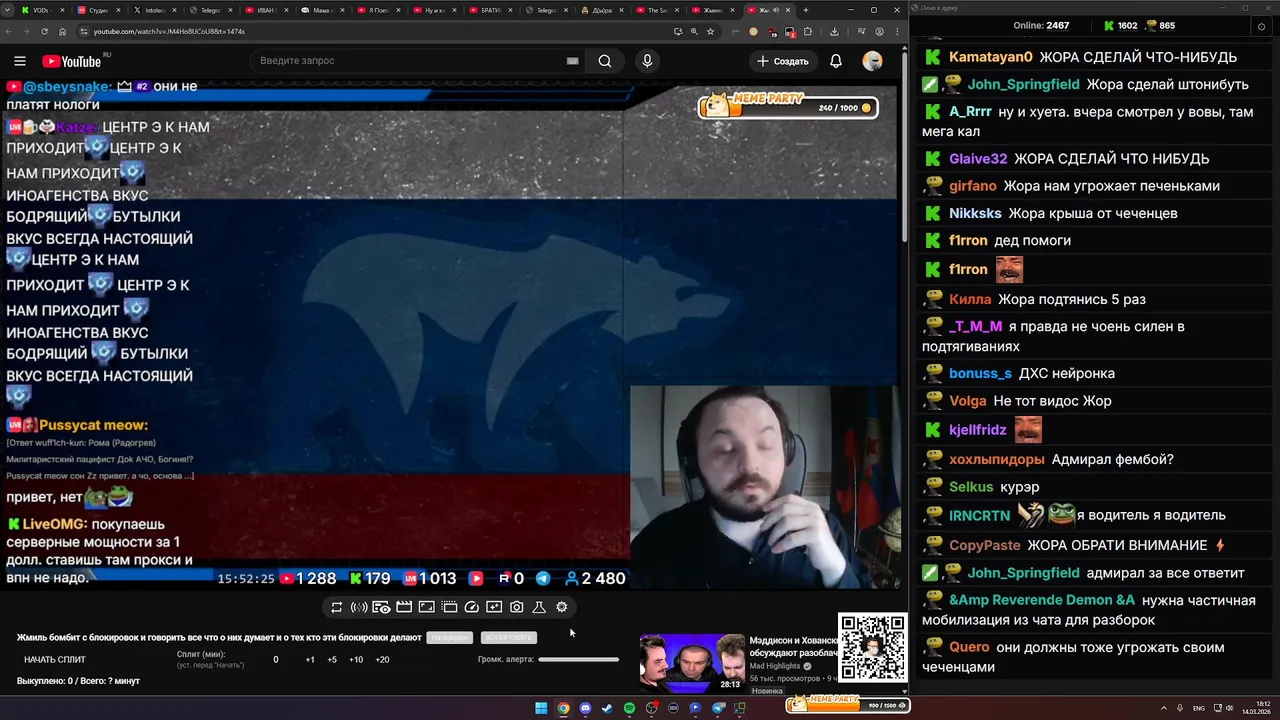Open a new browser tab
This screenshot has height=720, width=1280.
click(x=806, y=10)
